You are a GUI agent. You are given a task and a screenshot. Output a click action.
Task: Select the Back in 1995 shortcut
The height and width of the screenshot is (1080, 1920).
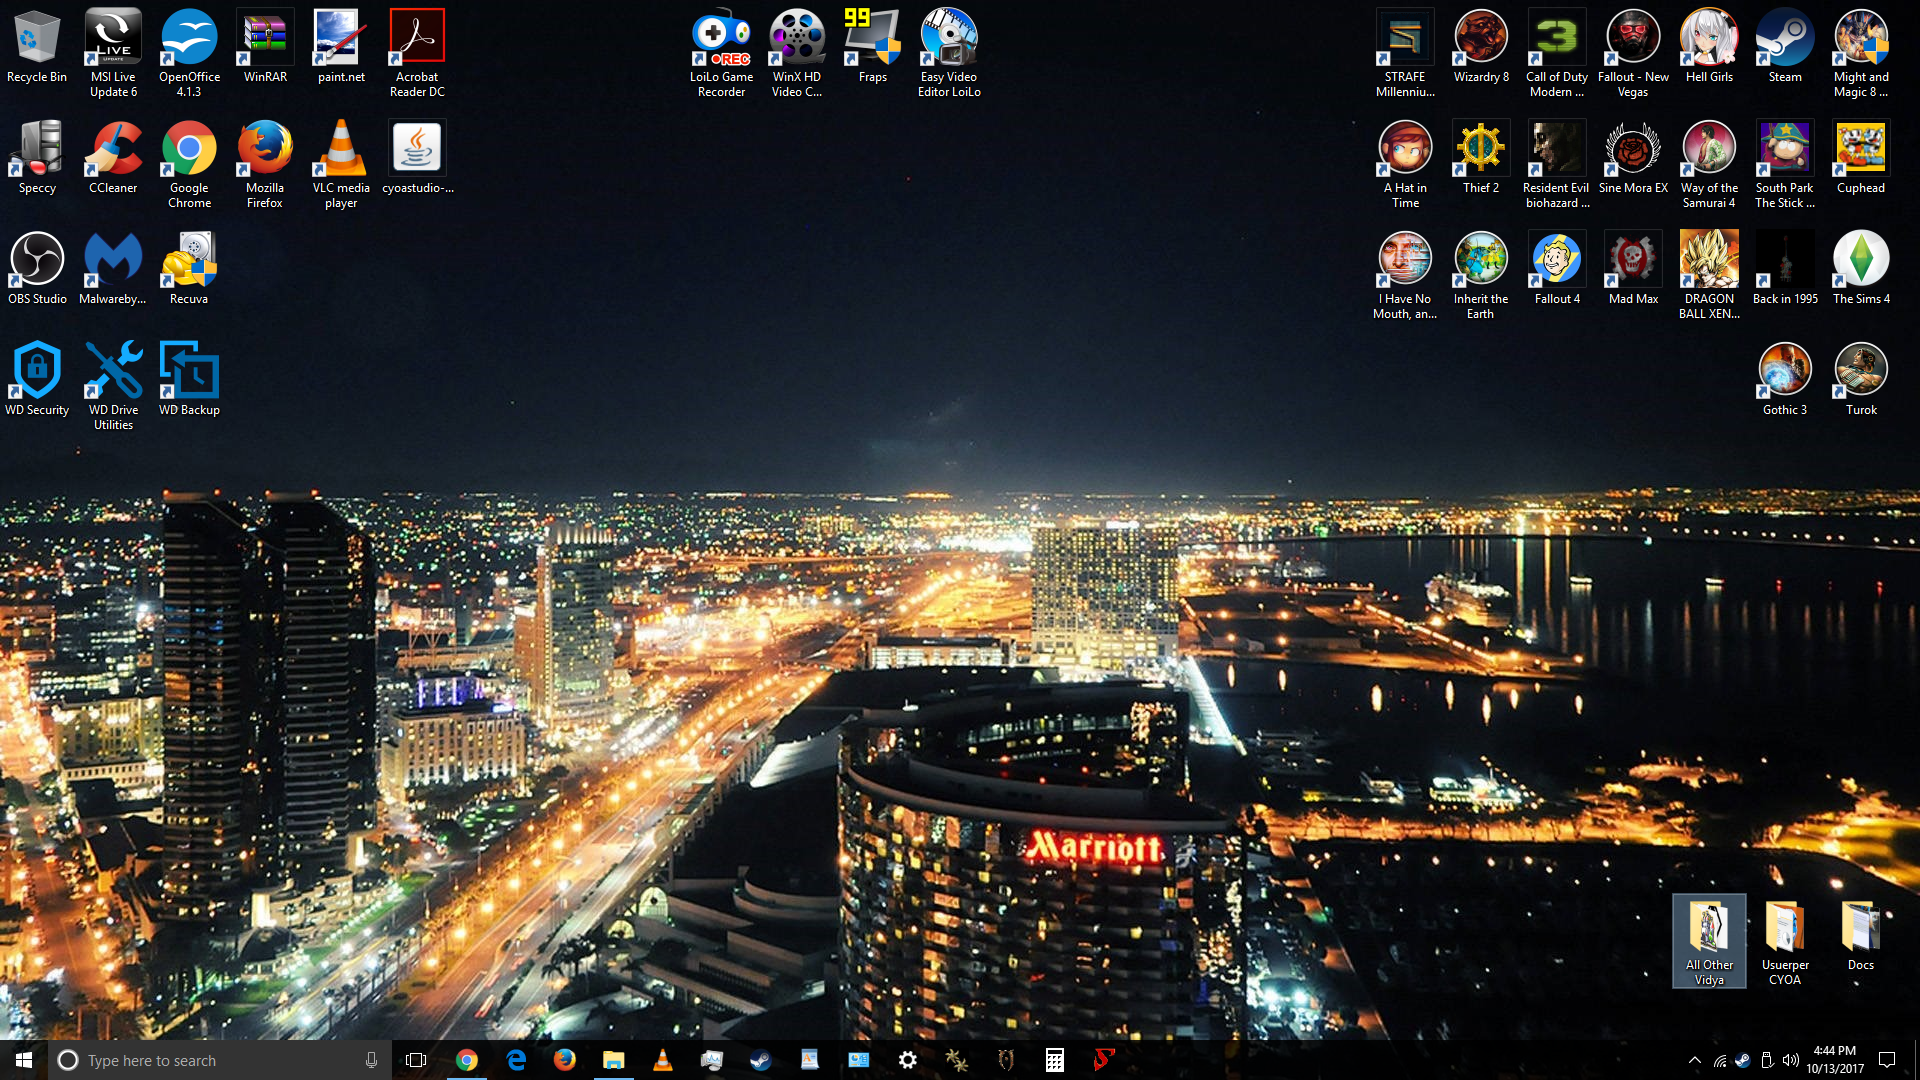pos(1785,269)
